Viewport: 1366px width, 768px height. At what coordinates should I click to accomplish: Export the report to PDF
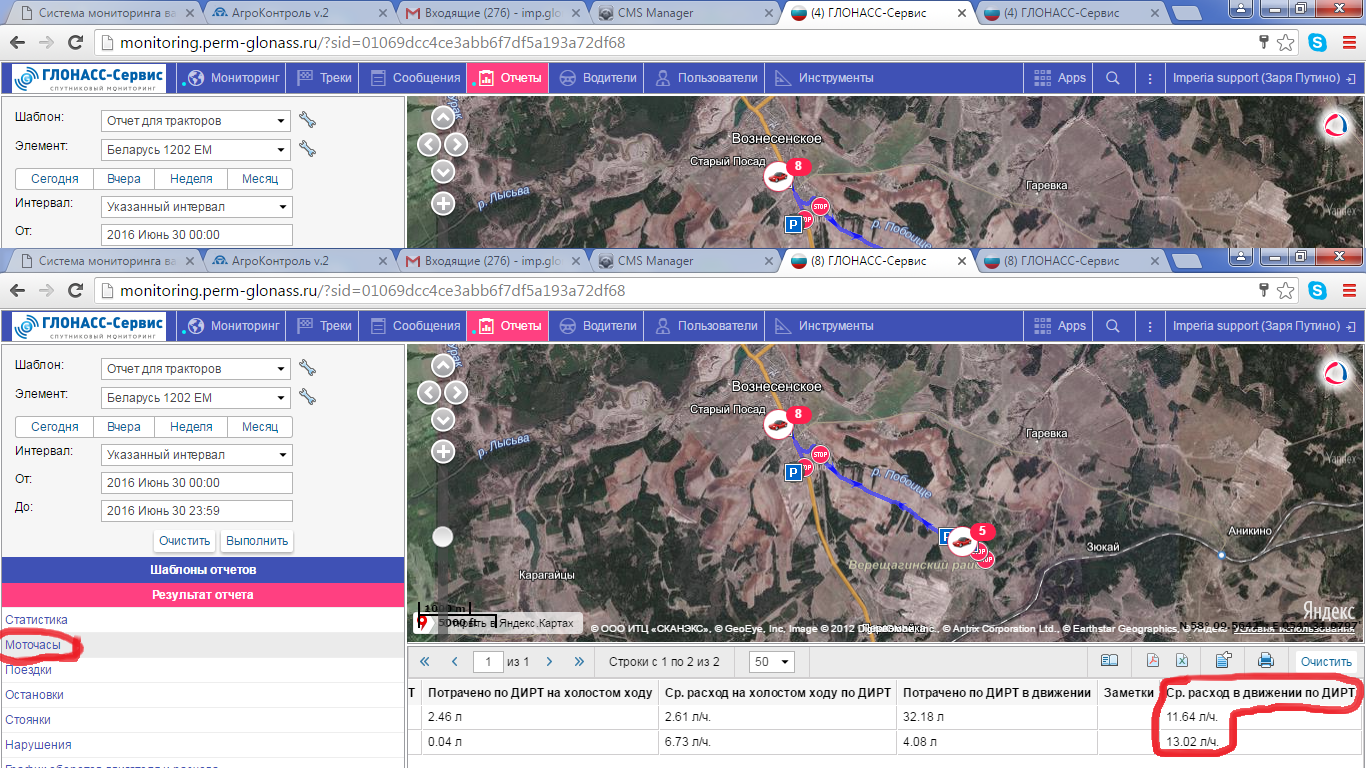[1152, 661]
